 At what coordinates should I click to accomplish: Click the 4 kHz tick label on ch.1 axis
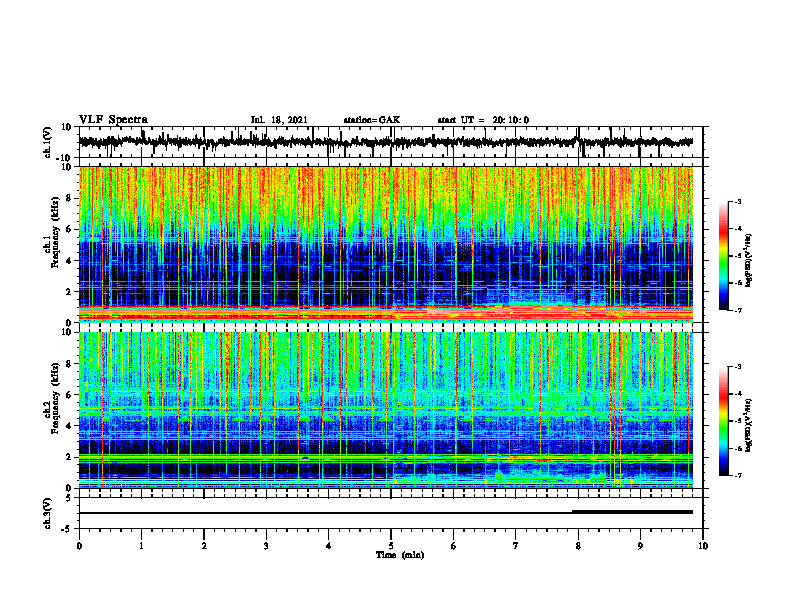(69, 261)
